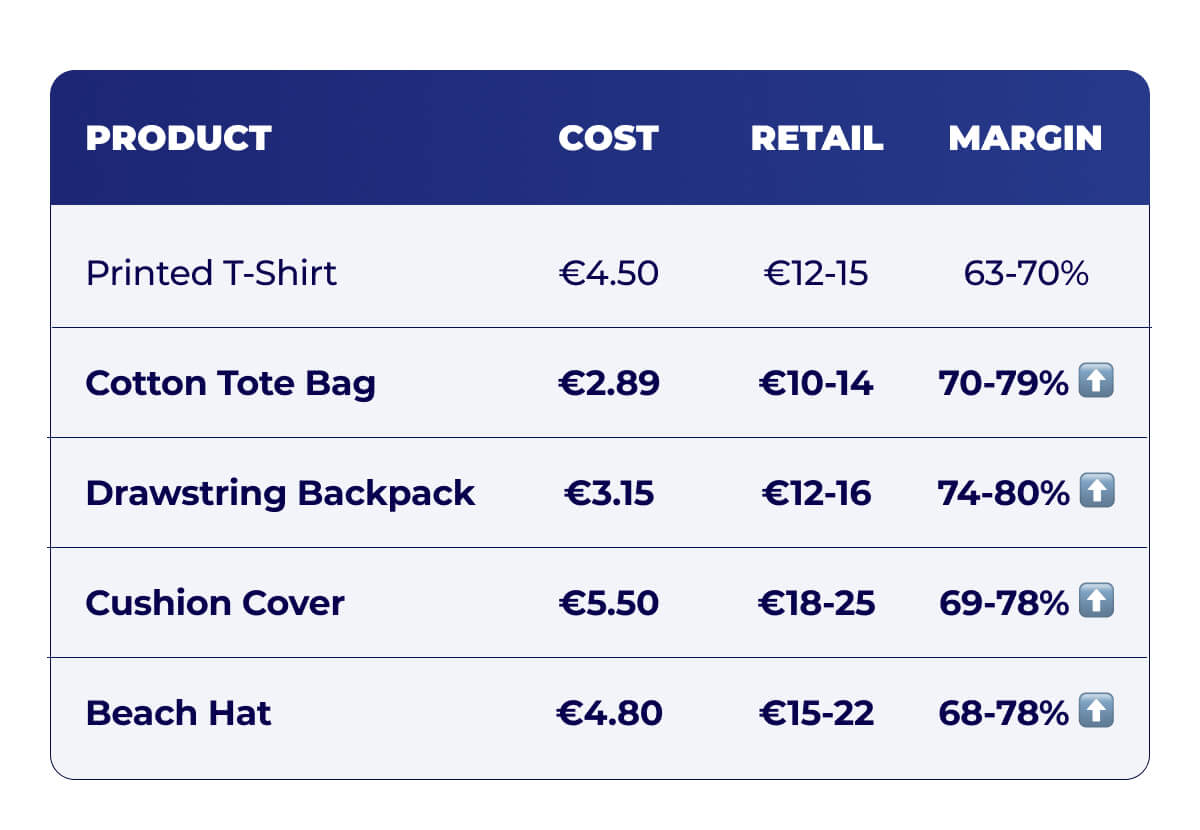This screenshot has height=830, width=1200.
Task: Select the Drawstring Backpack product name
Action: point(280,493)
